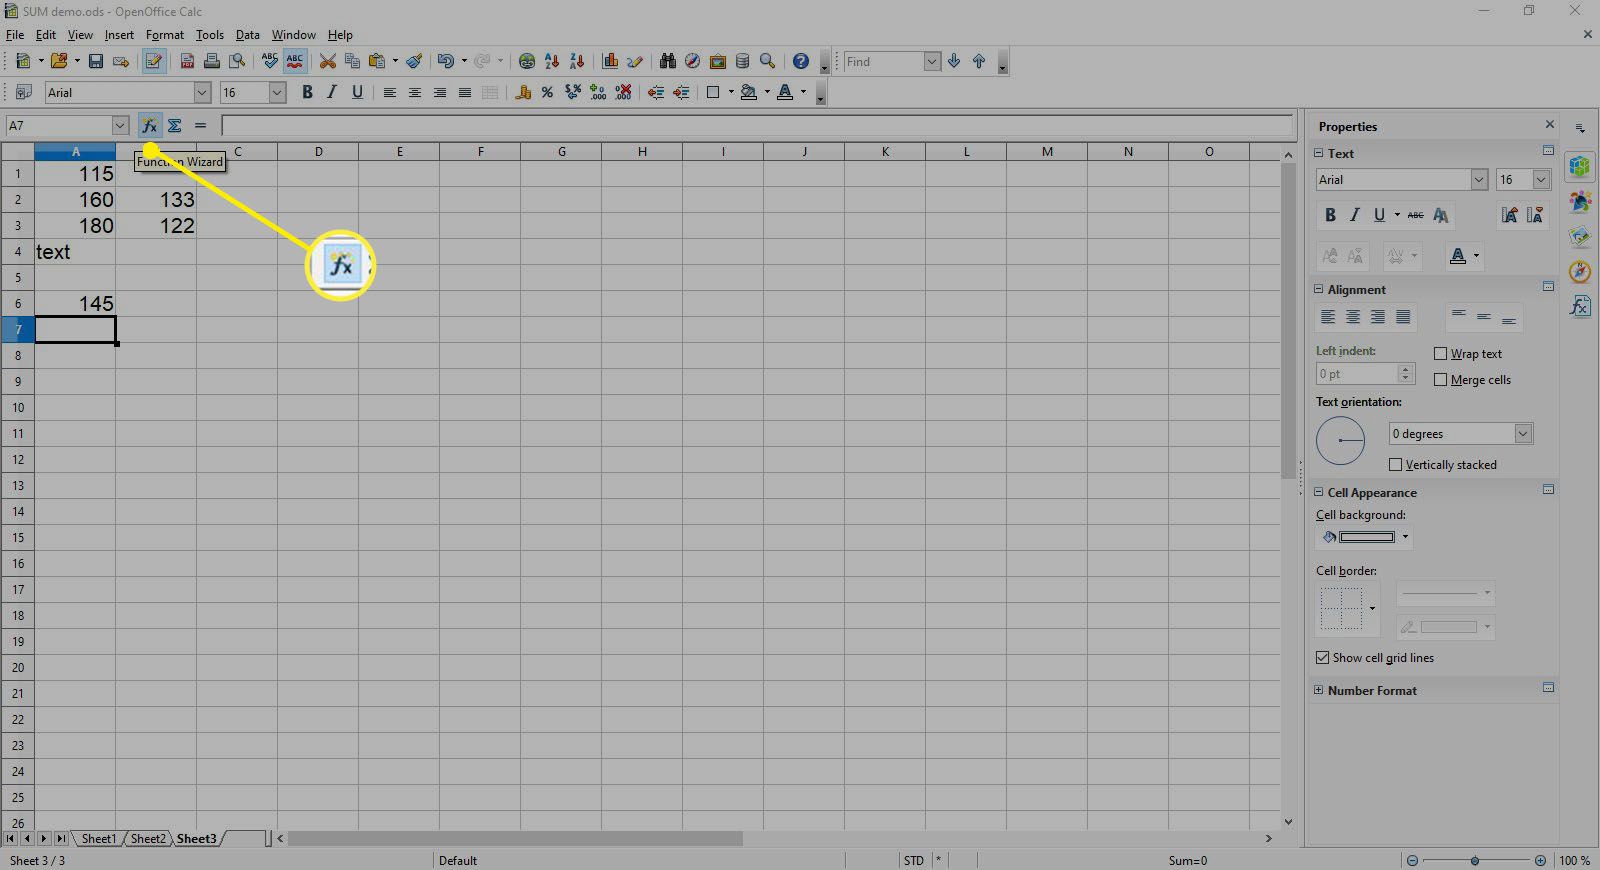The image size is (1600, 870).
Task: Export the document directly as PDF
Action: tap(187, 61)
